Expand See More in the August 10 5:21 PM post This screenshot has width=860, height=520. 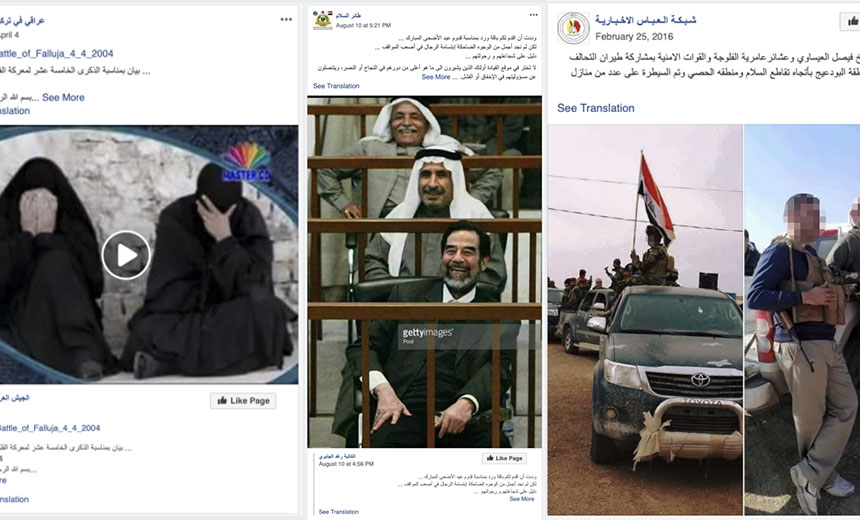pos(435,77)
